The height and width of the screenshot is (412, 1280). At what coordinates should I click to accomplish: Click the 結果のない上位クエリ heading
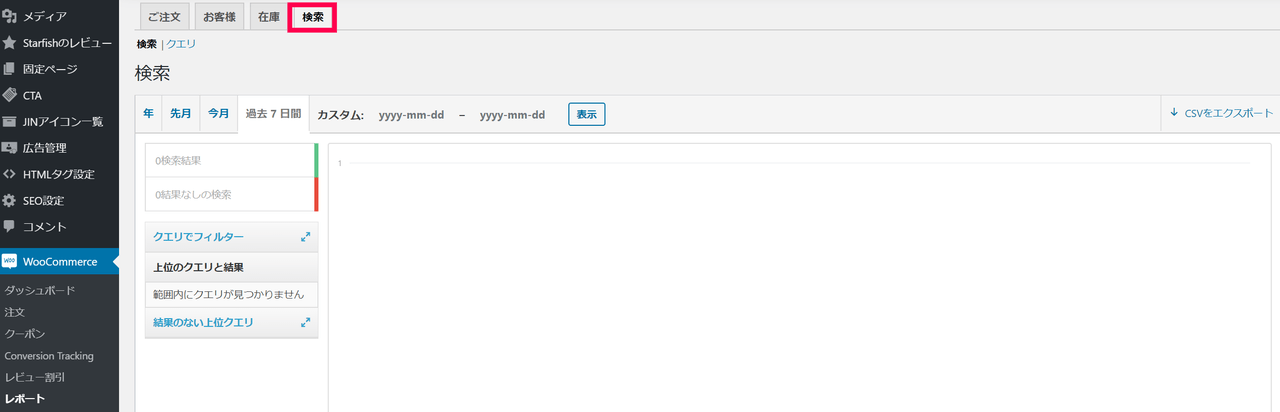pos(203,323)
